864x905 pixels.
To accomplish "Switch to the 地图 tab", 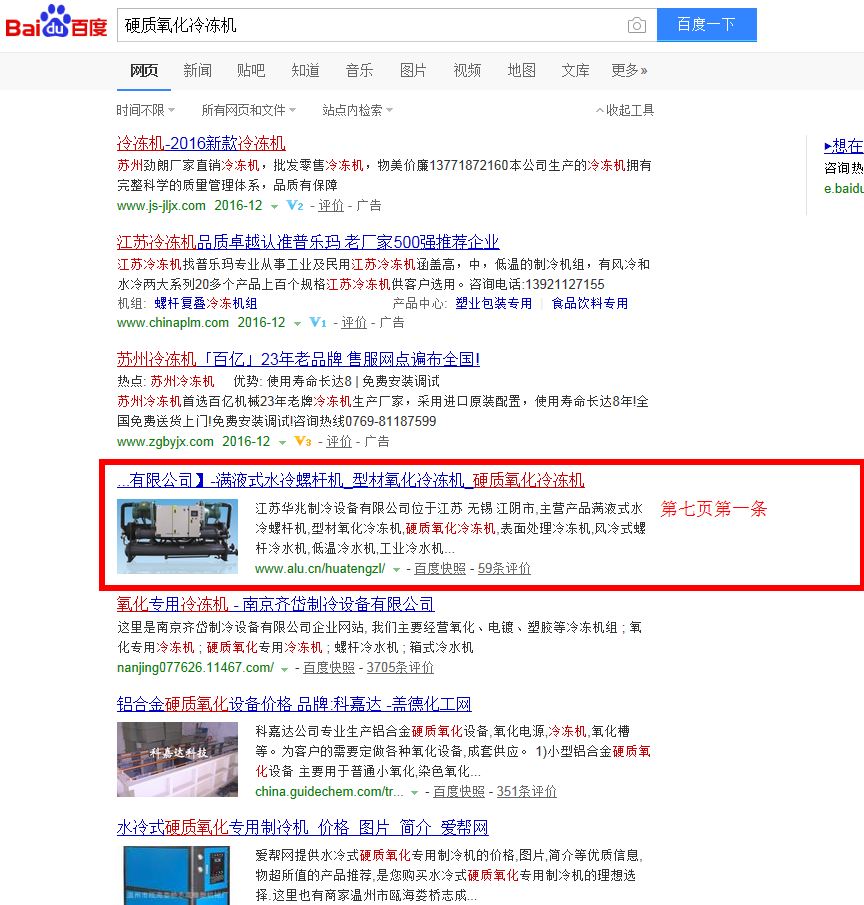I will pos(521,70).
